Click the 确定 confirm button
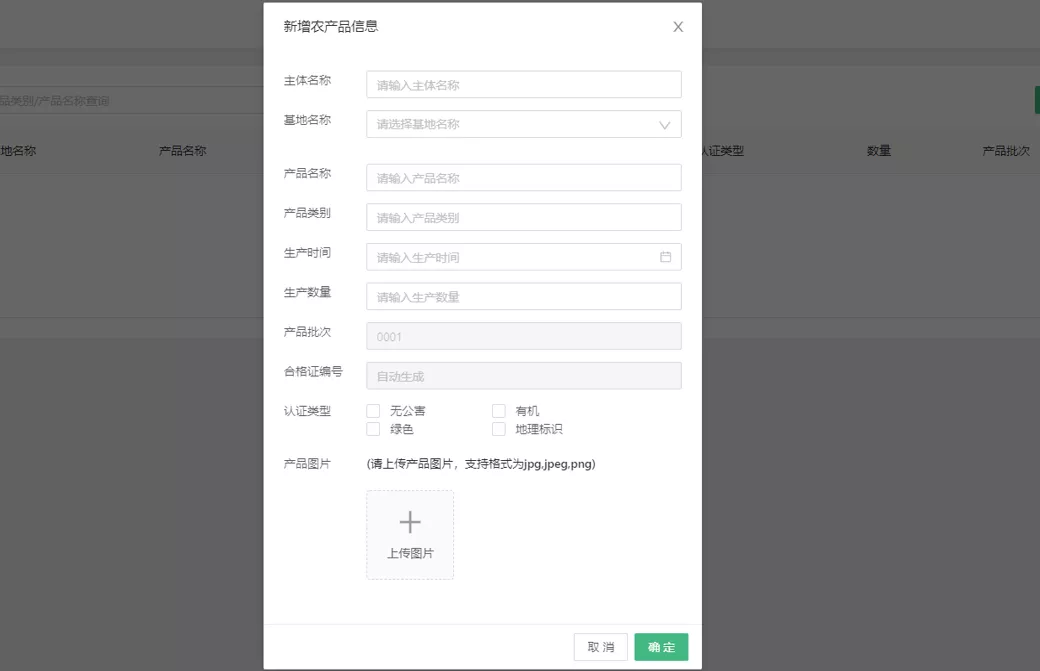The width and height of the screenshot is (1040, 671). coord(661,647)
